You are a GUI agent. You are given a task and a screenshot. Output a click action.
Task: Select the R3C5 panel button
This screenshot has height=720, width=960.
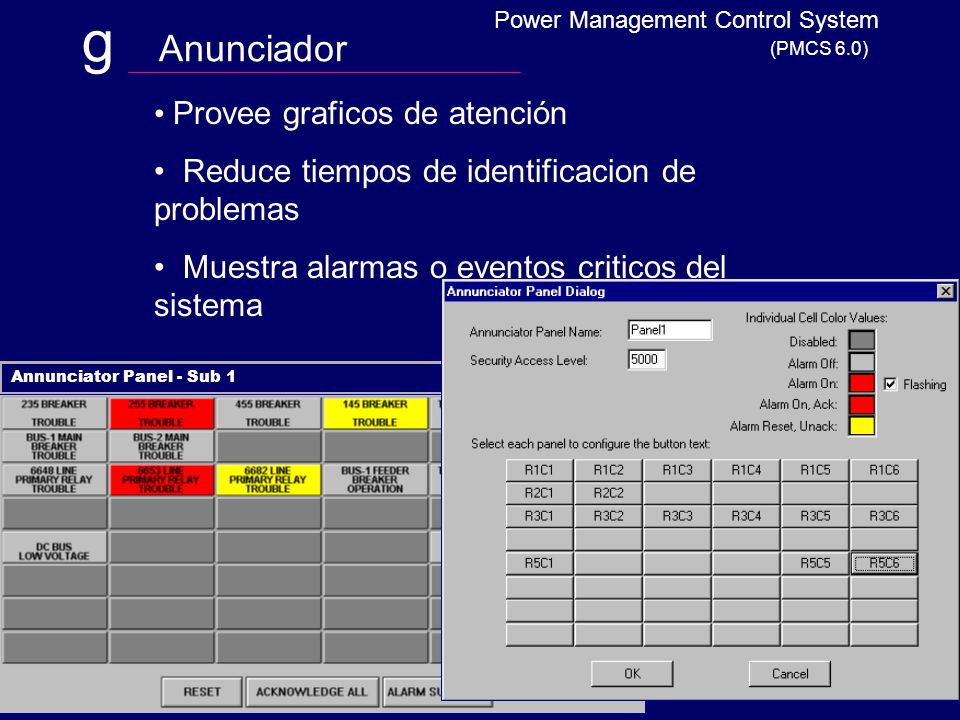[x=816, y=516]
